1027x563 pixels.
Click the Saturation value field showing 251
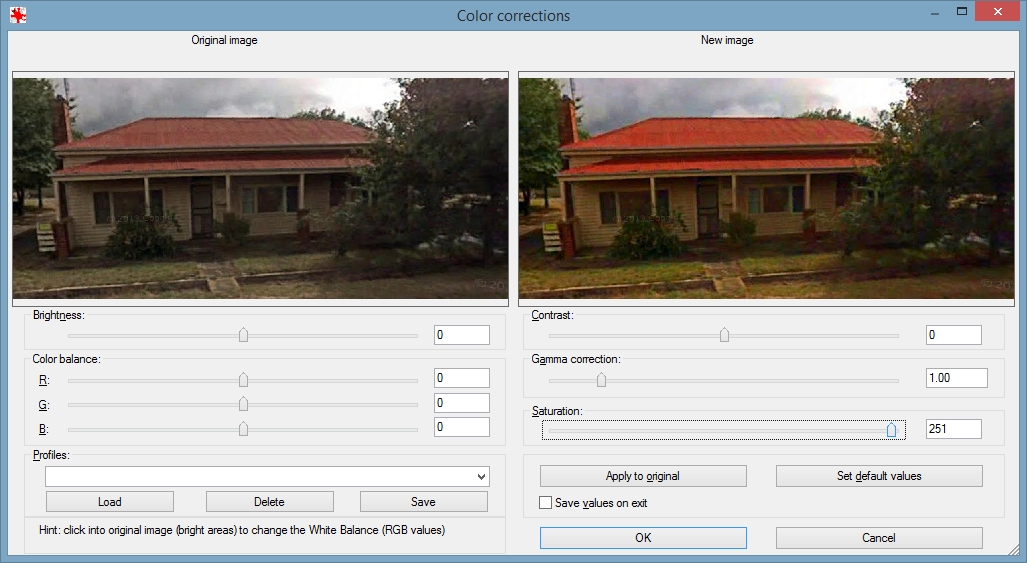coord(953,429)
